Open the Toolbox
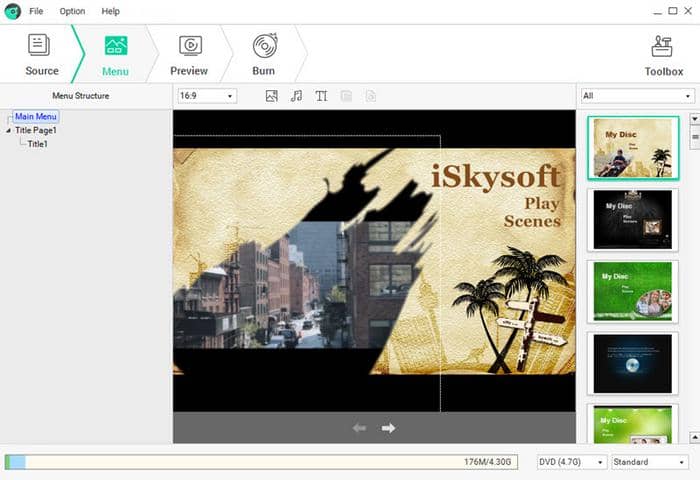 [663, 56]
